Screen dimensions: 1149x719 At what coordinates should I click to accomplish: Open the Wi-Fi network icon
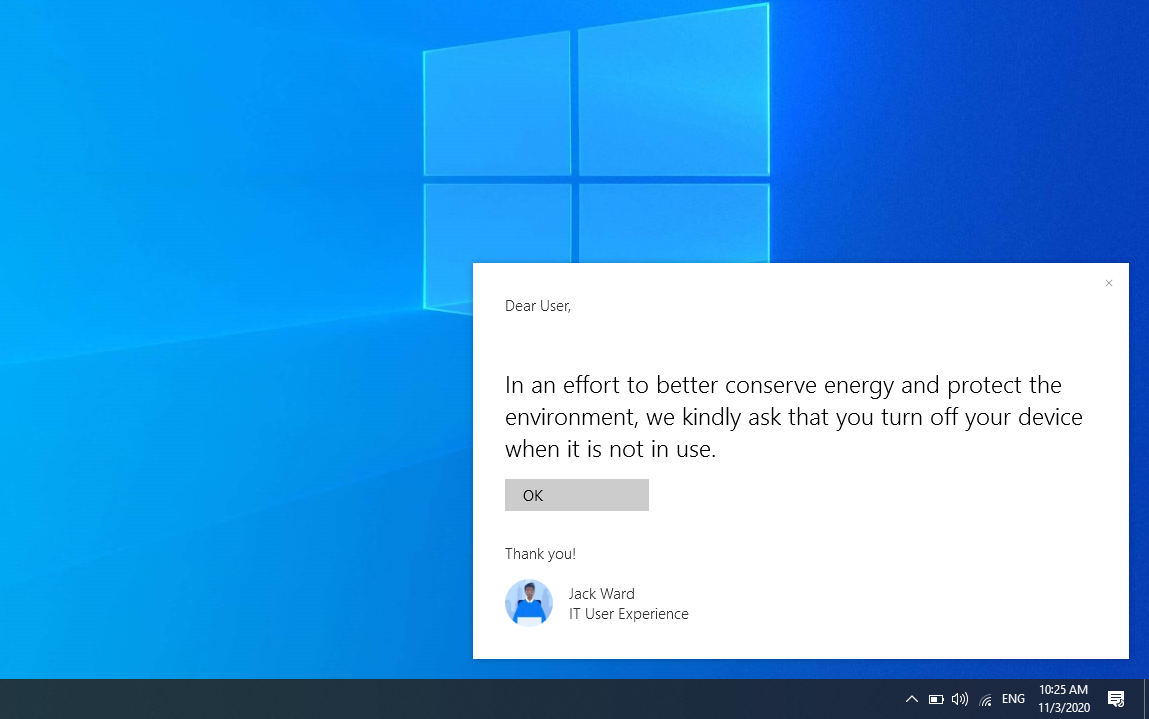click(x=985, y=700)
